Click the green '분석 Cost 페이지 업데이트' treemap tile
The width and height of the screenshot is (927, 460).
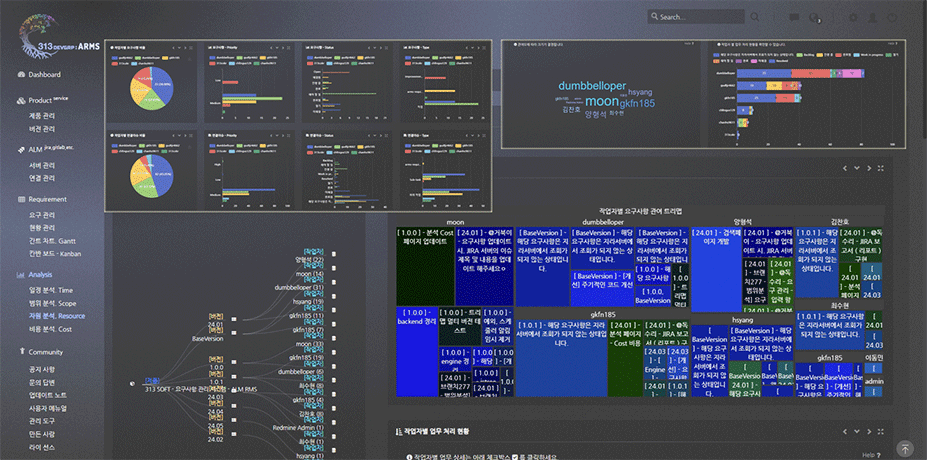pyautogui.click(x=423, y=264)
